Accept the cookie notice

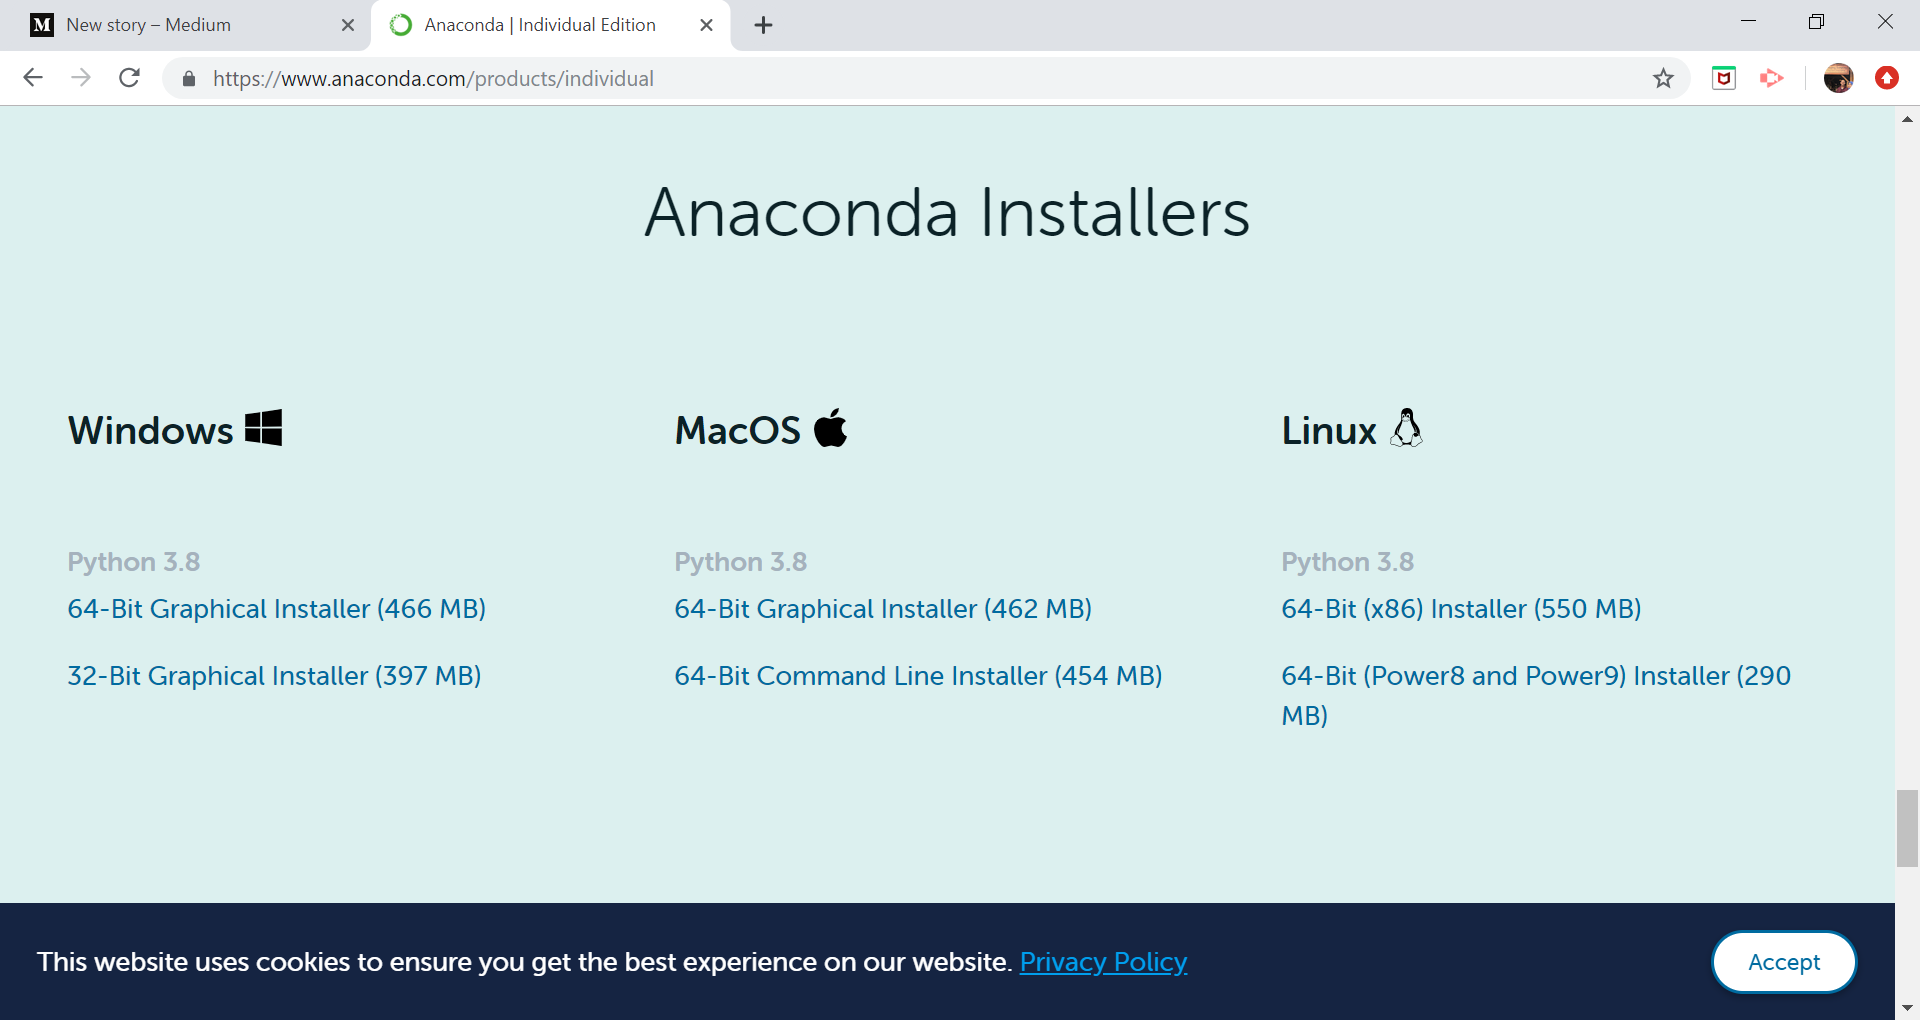tap(1784, 962)
